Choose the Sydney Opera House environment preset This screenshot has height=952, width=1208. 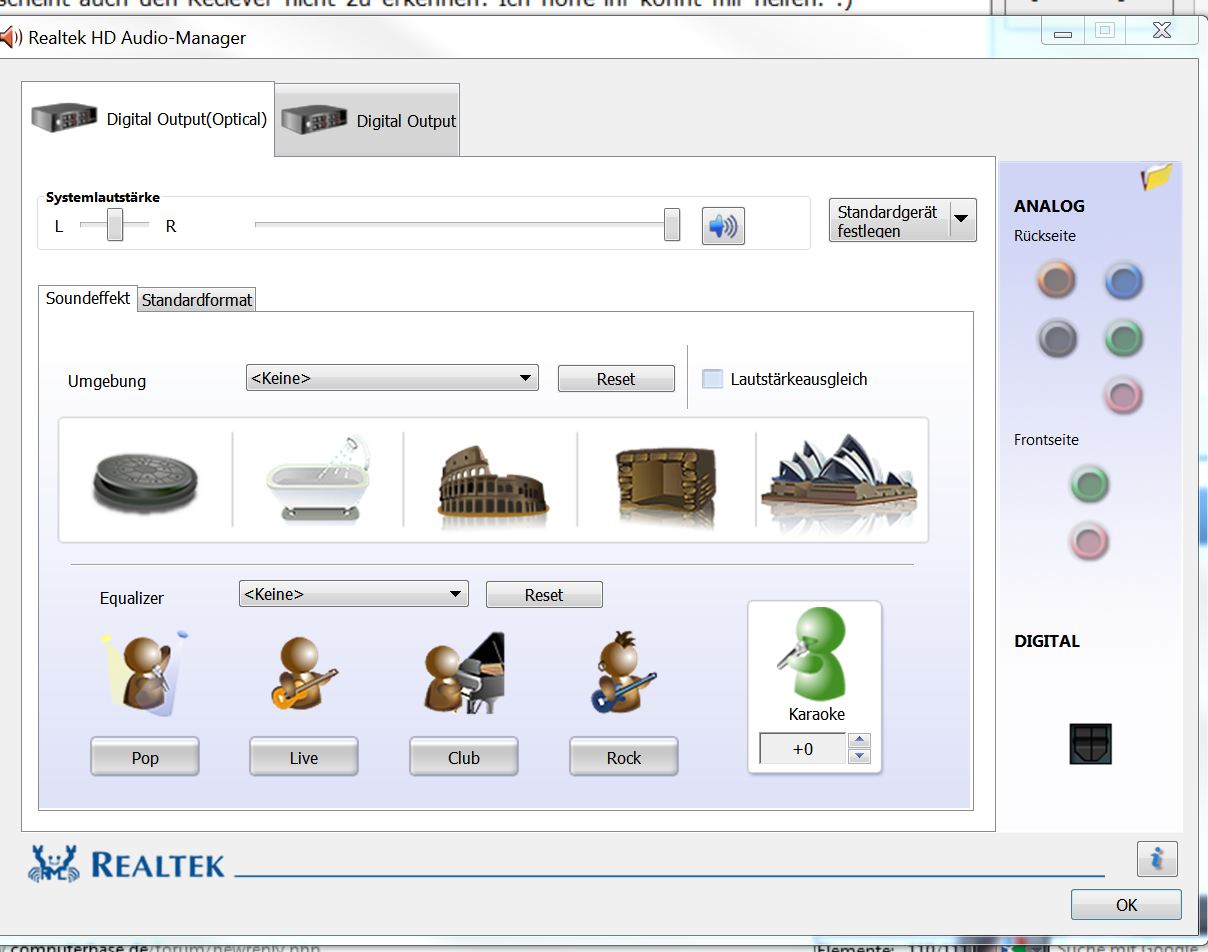840,480
